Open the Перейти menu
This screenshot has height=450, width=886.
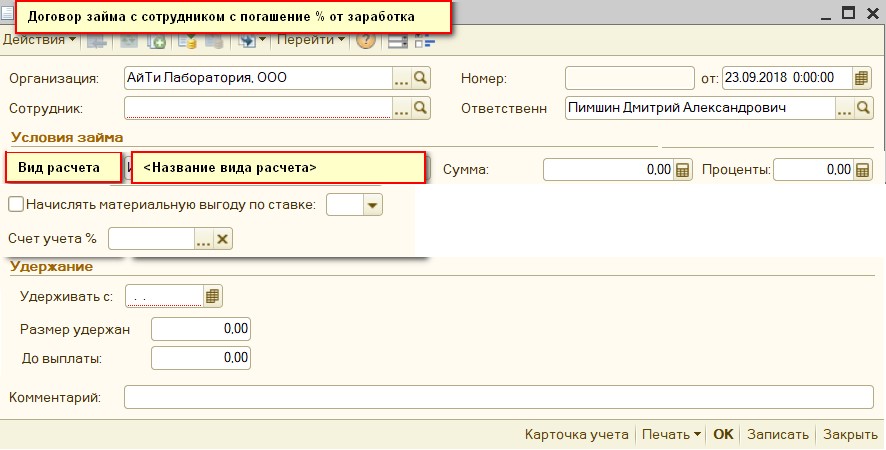click(x=310, y=40)
